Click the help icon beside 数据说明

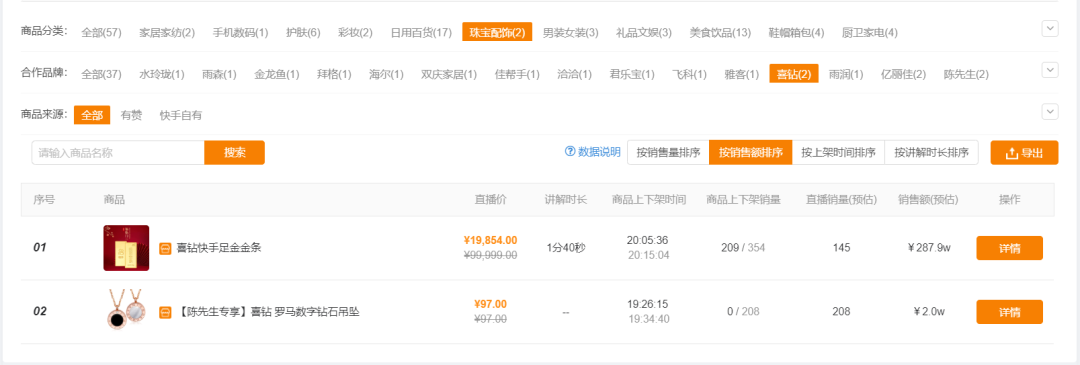click(x=570, y=152)
